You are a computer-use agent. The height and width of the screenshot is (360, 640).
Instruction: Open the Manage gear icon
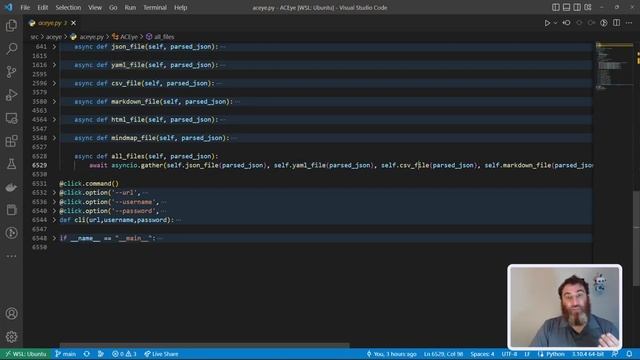click(x=11, y=337)
